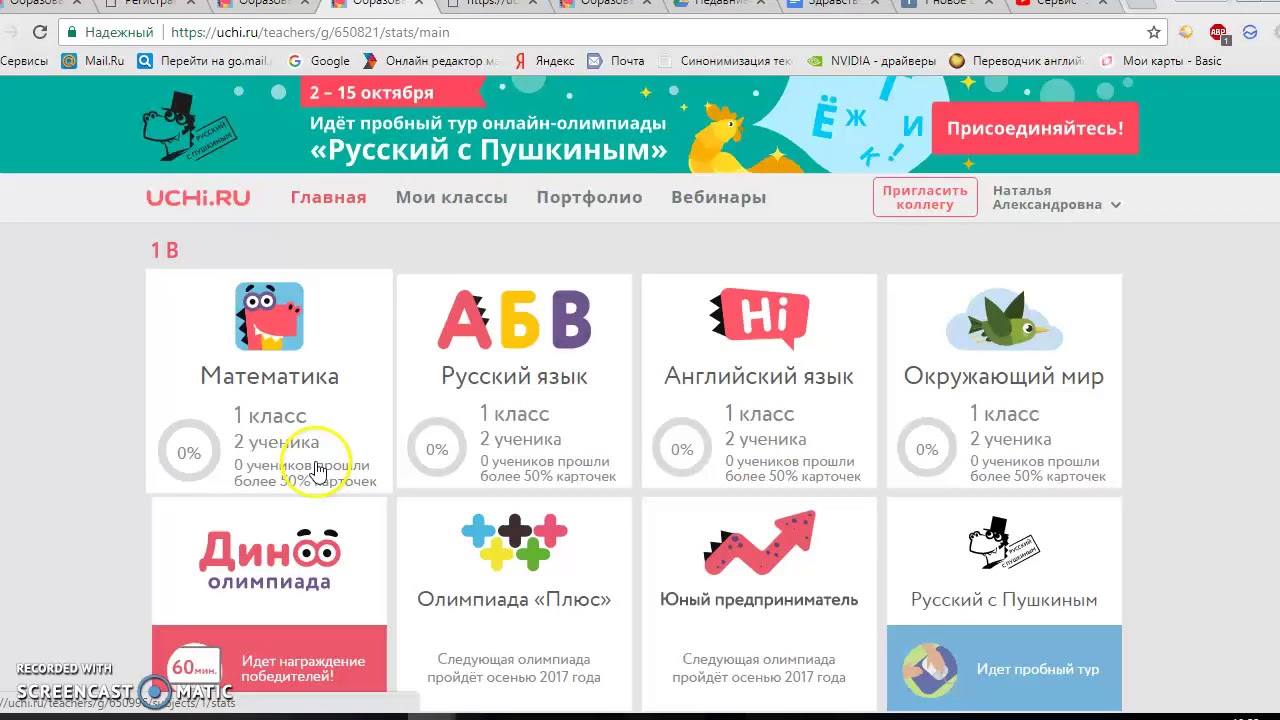Expand the Наталья Александровна account dropdown
The height and width of the screenshot is (720, 1280).
click(x=1057, y=197)
